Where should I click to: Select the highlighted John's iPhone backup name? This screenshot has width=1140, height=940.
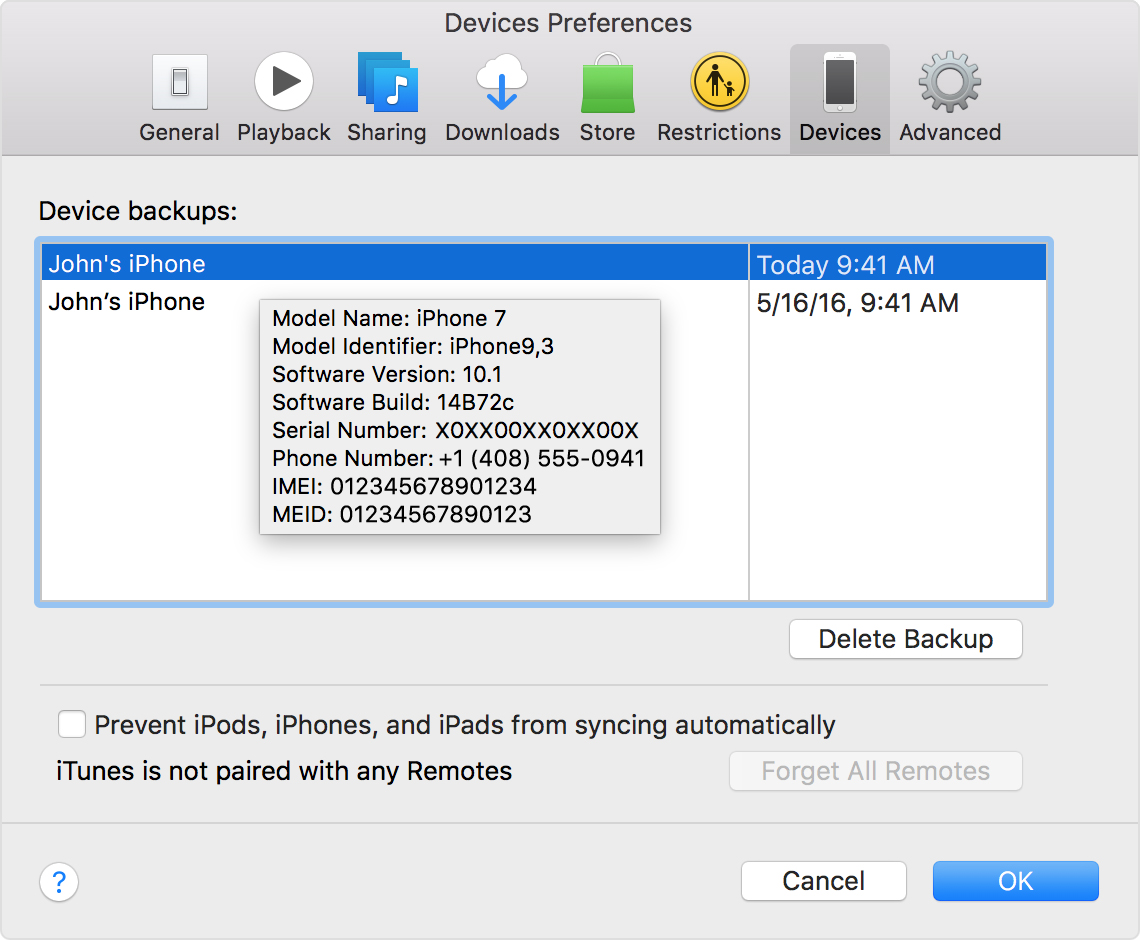coord(127,264)
